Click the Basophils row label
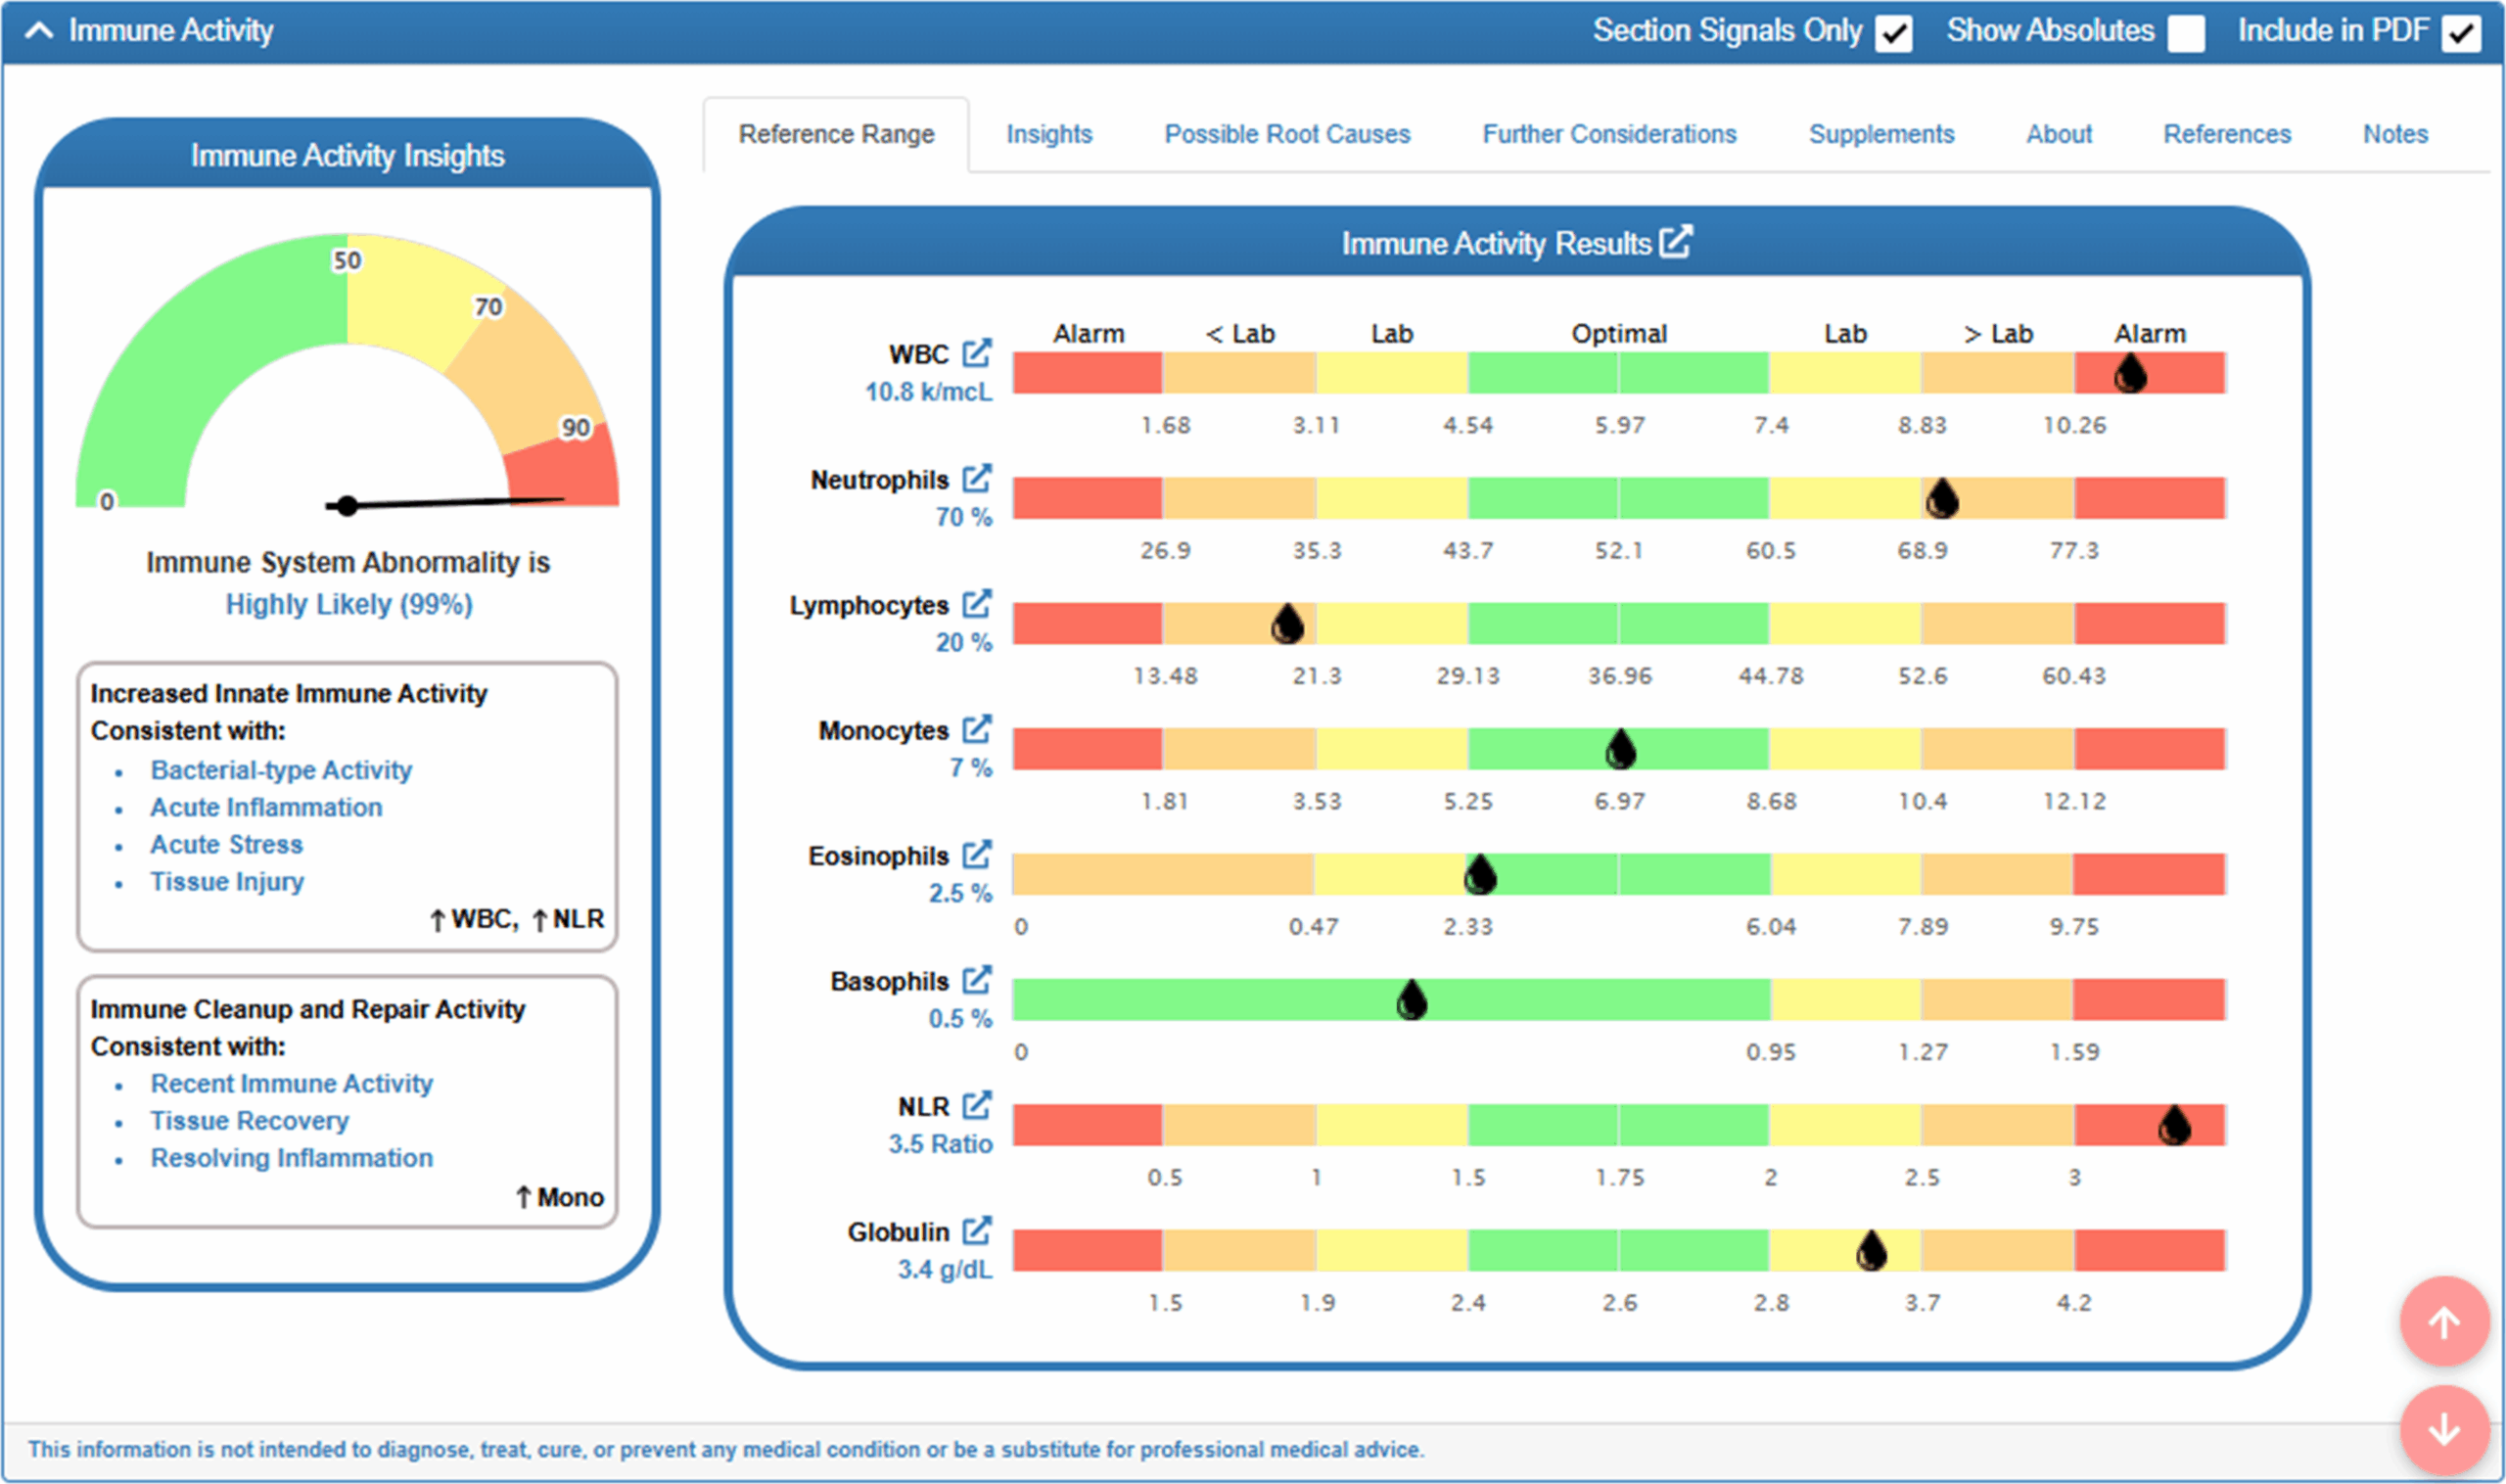The image size is (2506, 1484). 889,981
